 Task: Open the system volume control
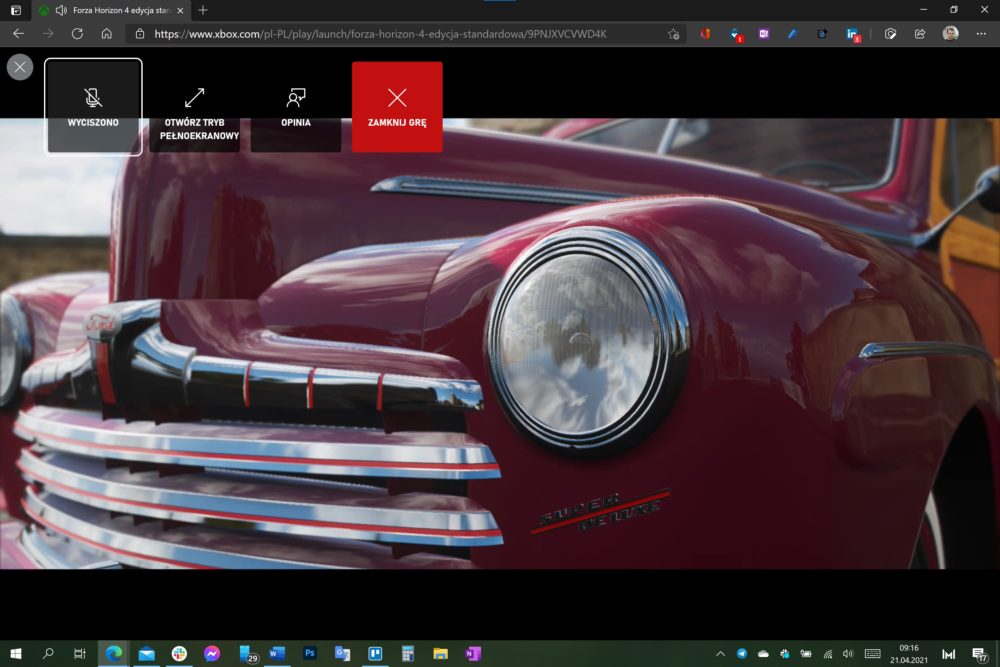click(848, 654)
